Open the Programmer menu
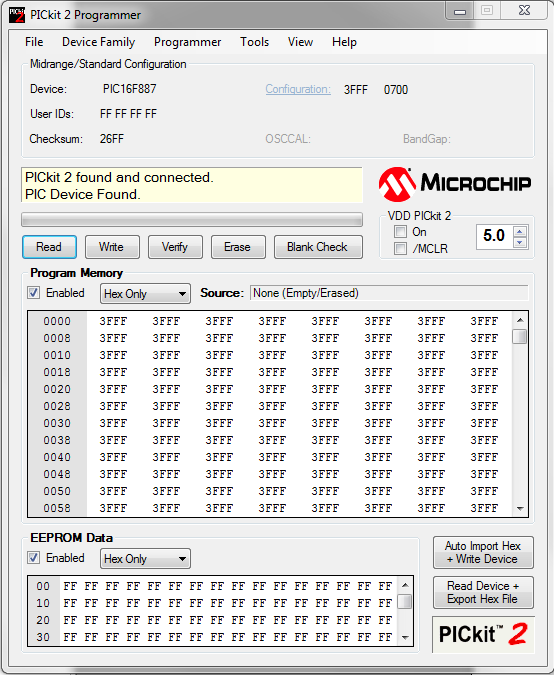This screenshot has height=675, width=554. [x=188, y=42]
